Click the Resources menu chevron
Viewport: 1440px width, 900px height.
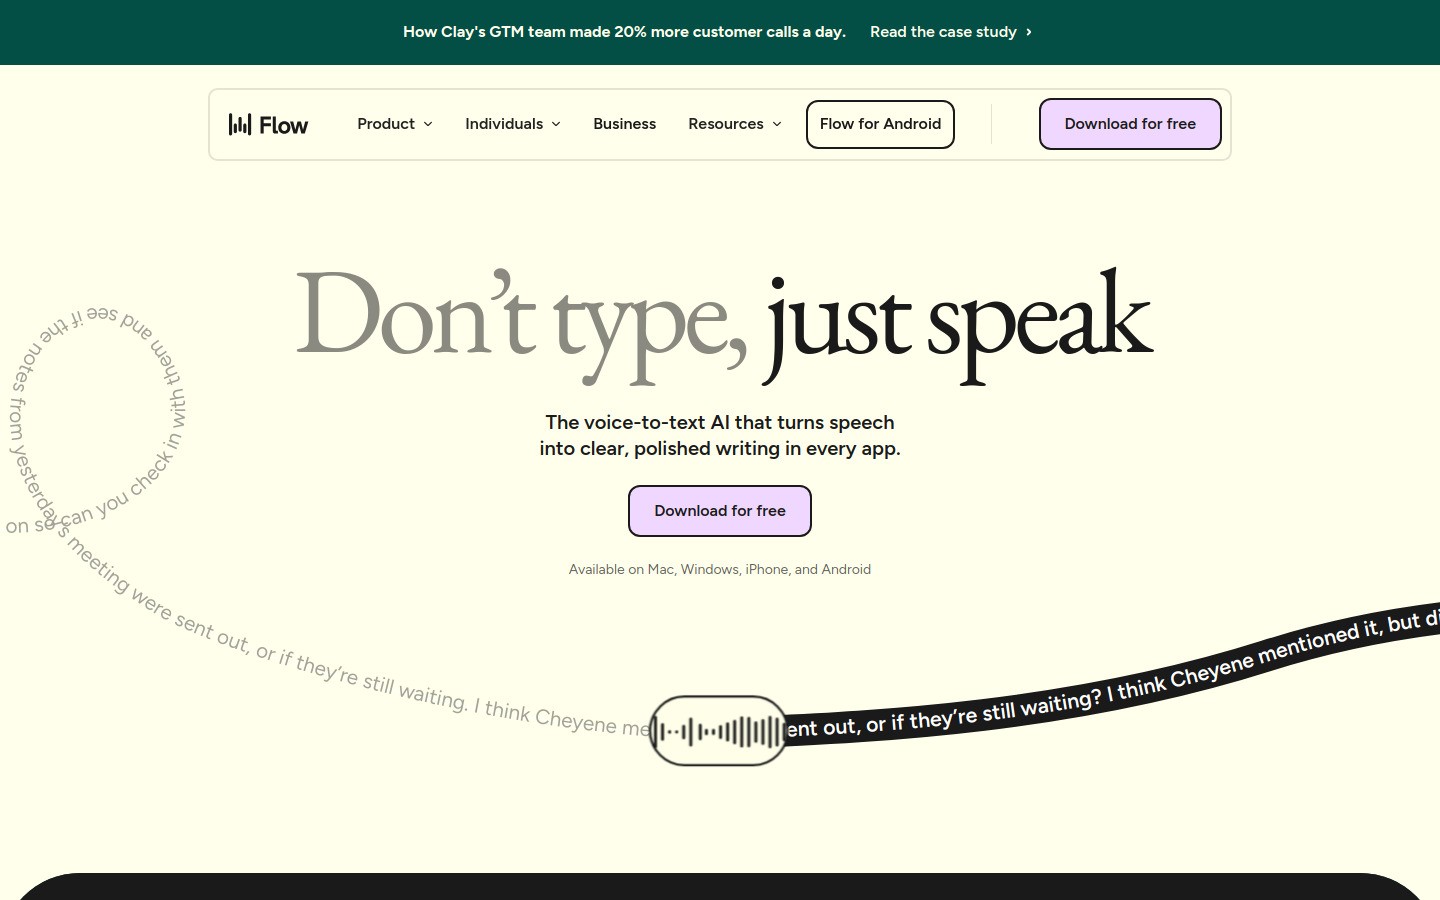tap(777, 124)
